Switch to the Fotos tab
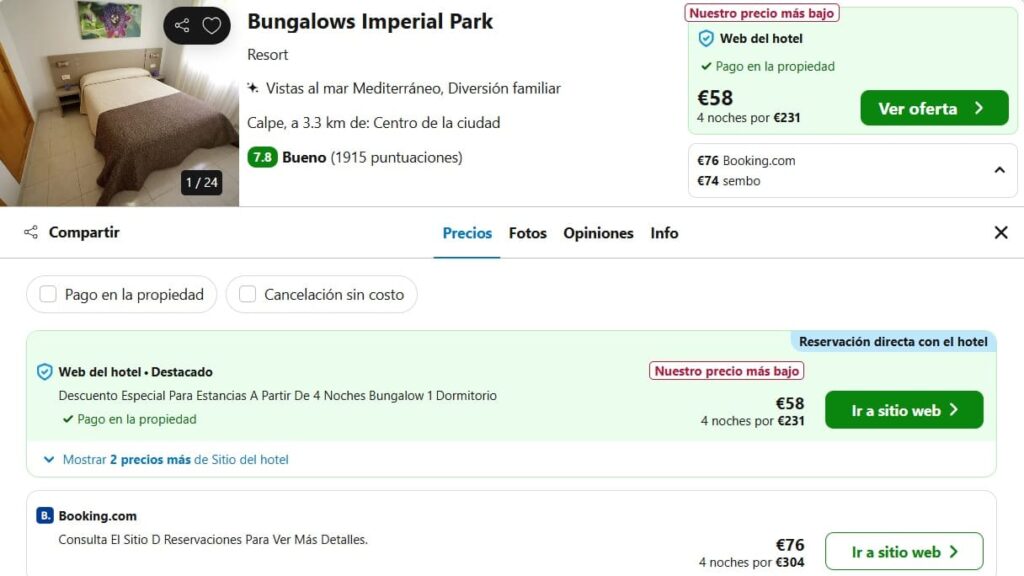 pos(528,233)
